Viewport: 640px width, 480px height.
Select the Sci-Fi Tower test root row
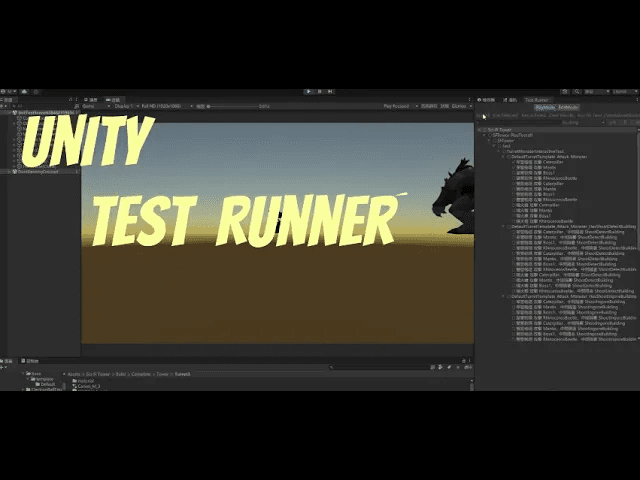[556, 130]
